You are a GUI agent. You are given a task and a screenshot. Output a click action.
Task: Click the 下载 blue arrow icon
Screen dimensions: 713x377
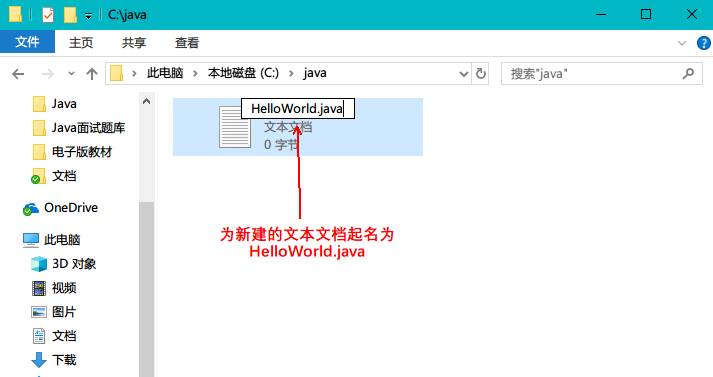pos(39,360)
